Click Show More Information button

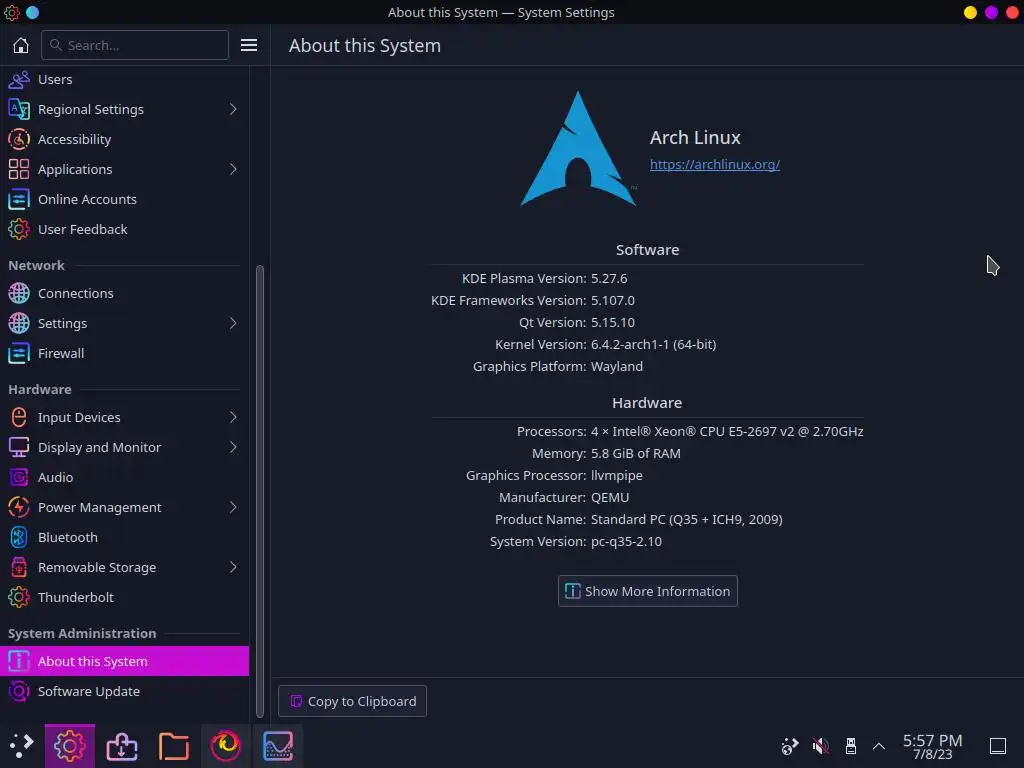click(647, 591)
